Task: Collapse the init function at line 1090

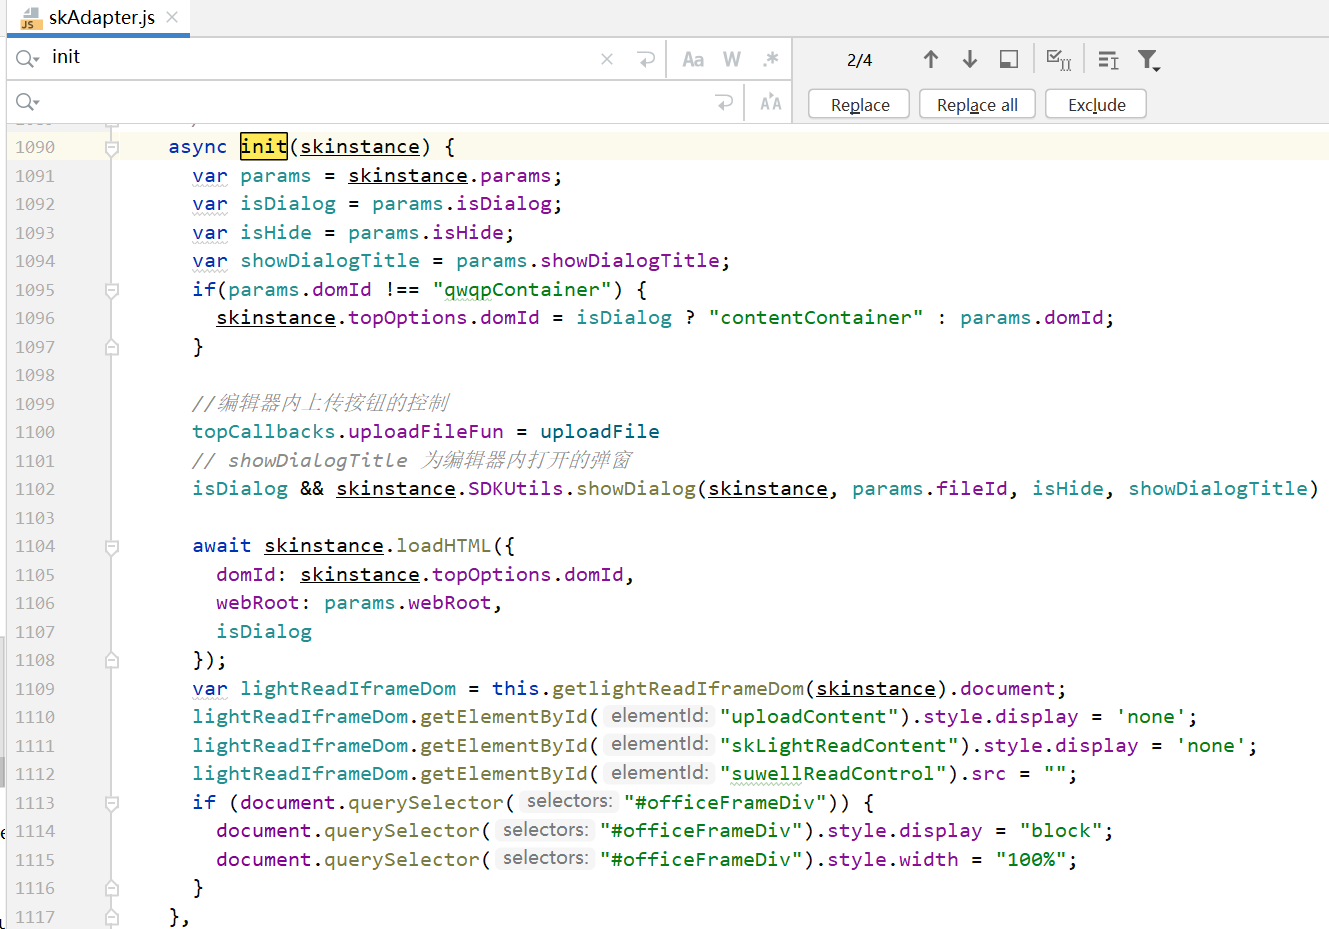Action: [x=112, y=147]
